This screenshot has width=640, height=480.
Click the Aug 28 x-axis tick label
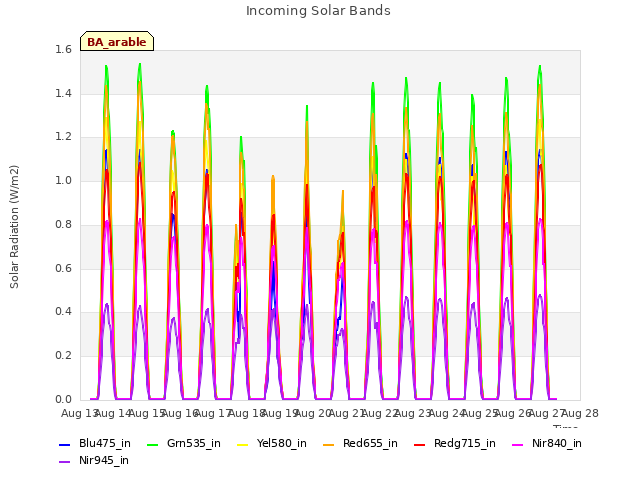point(580,413)
